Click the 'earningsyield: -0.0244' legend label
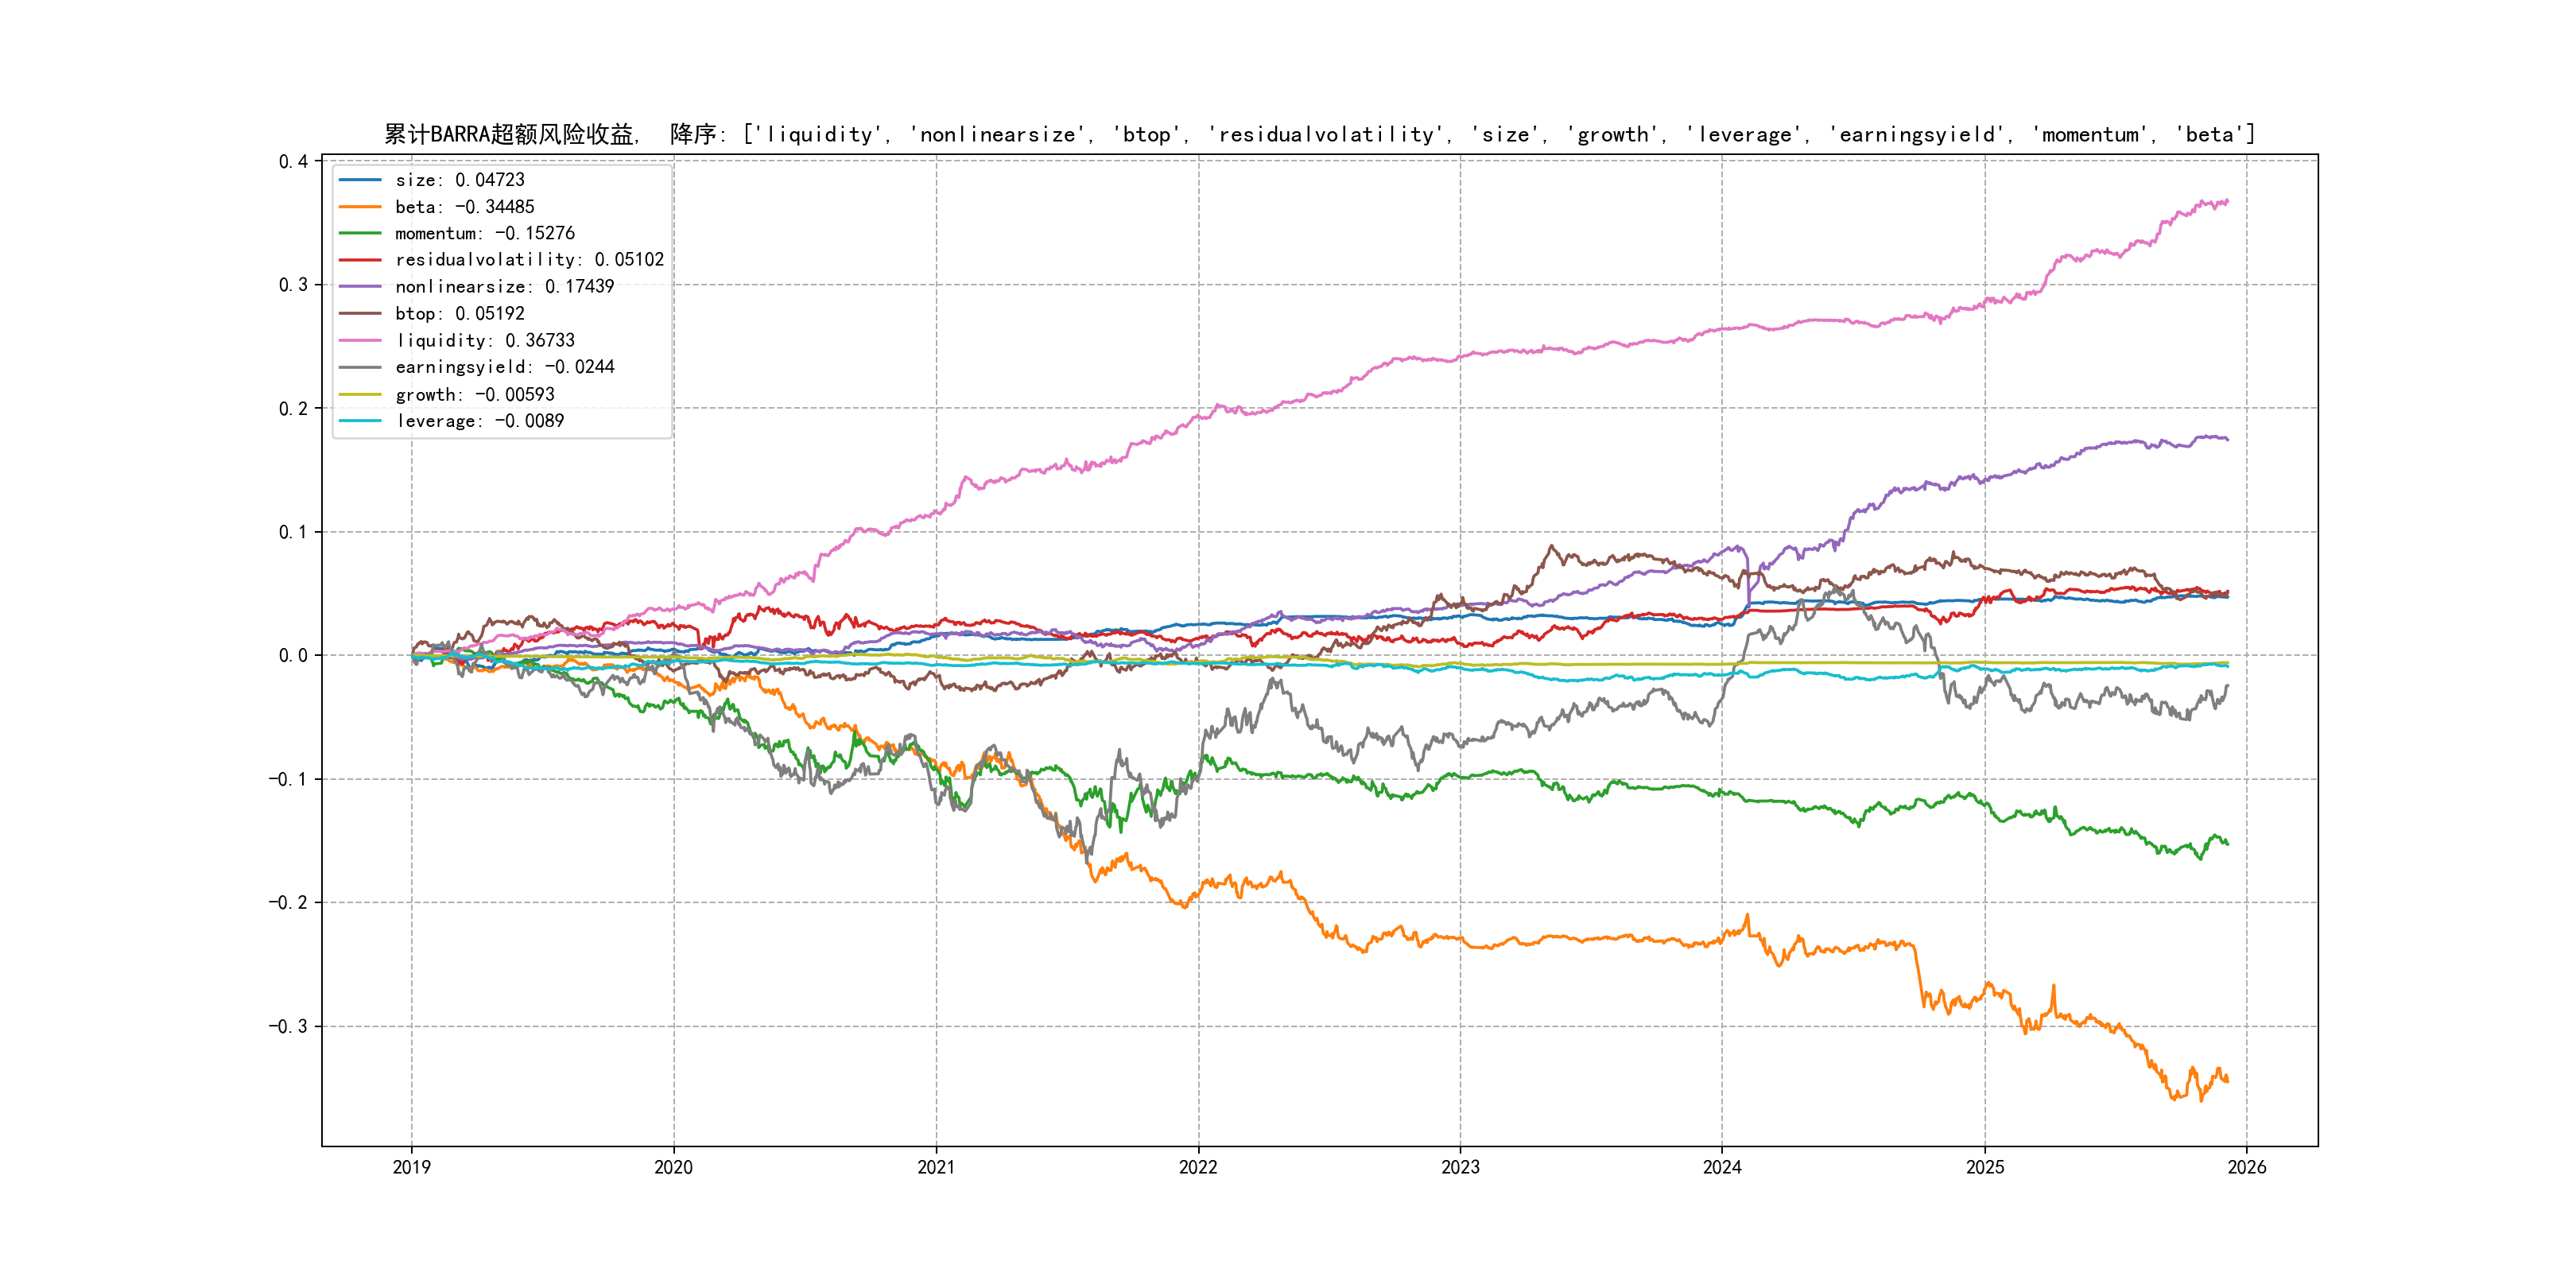 click(x=504, y=367)
